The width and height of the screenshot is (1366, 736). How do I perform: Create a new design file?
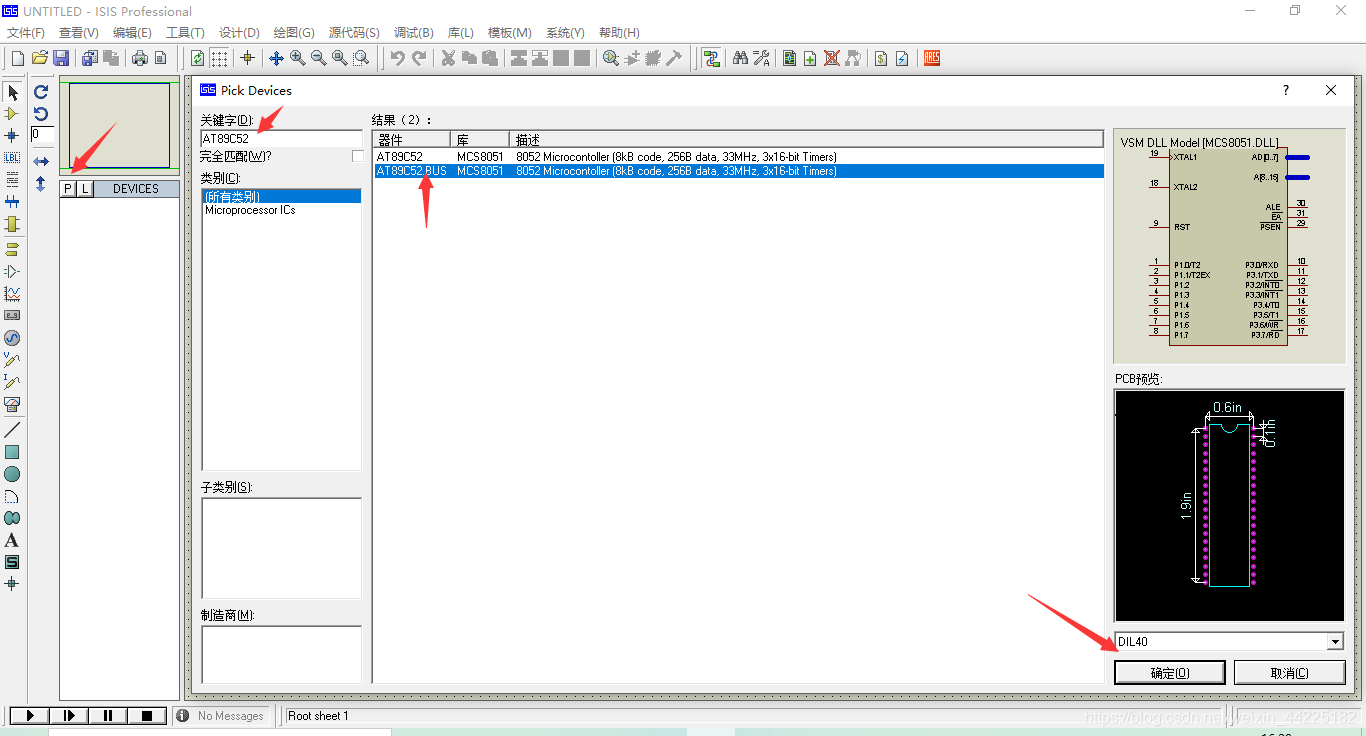(17, 58)
